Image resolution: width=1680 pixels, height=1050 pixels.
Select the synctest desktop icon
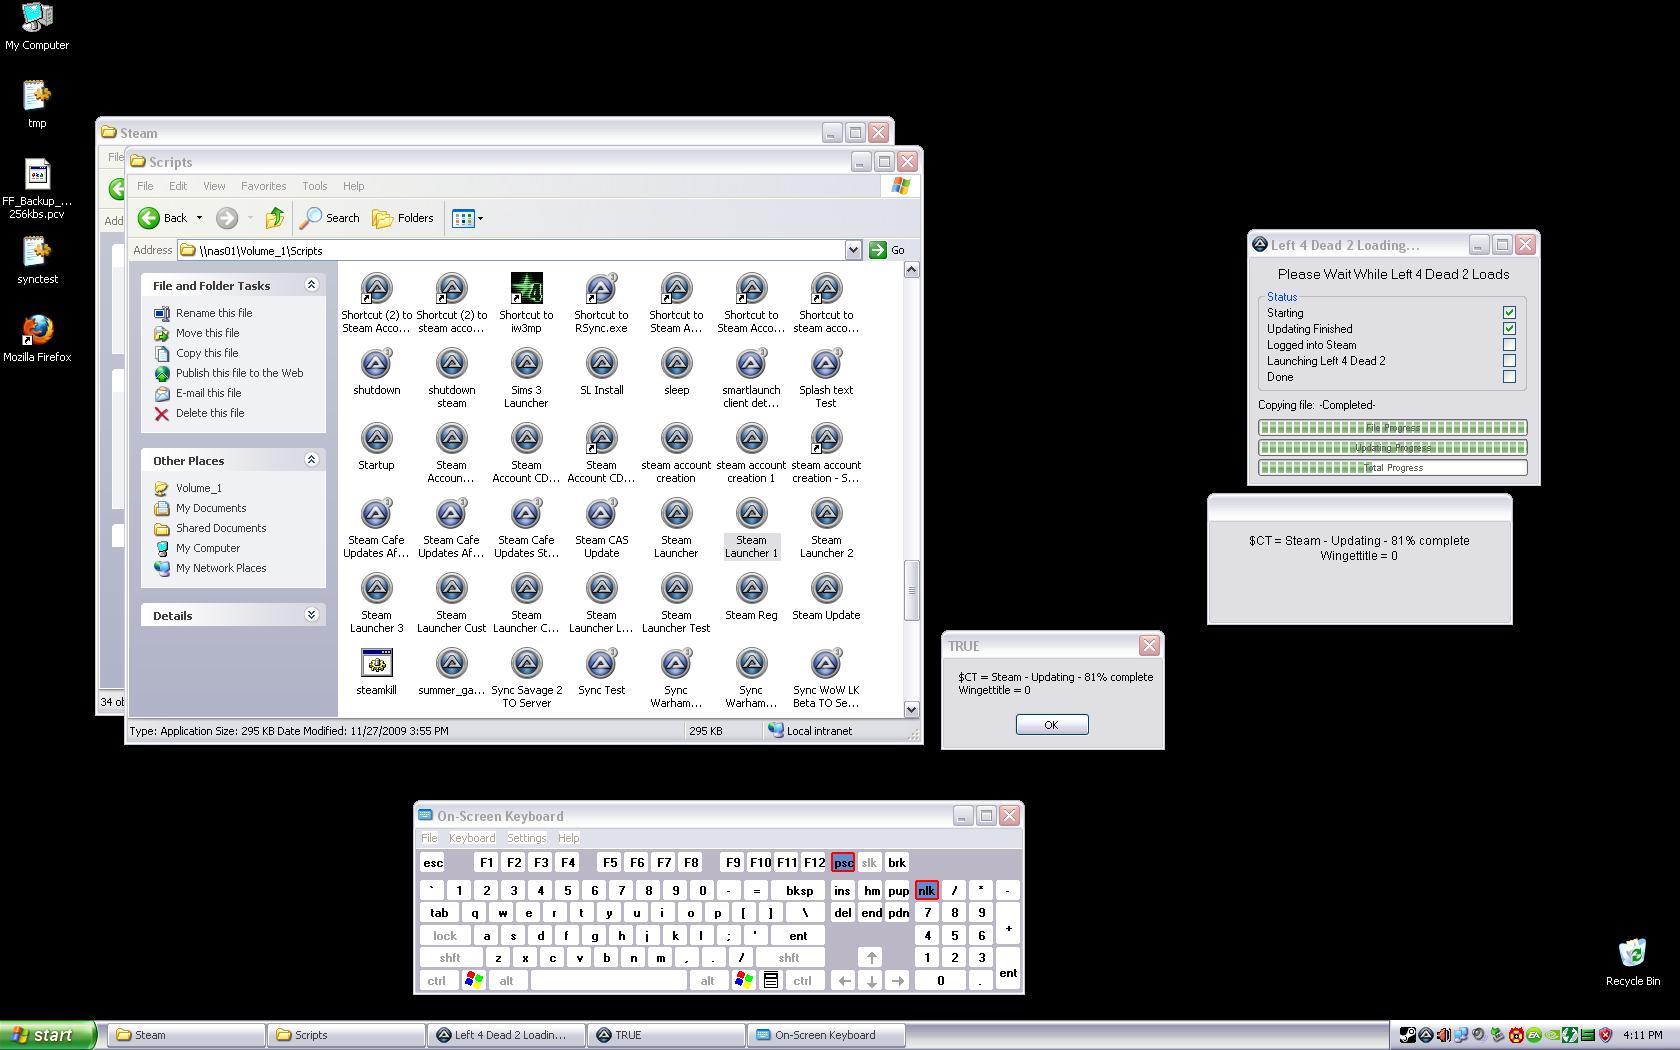click(37, 260)
